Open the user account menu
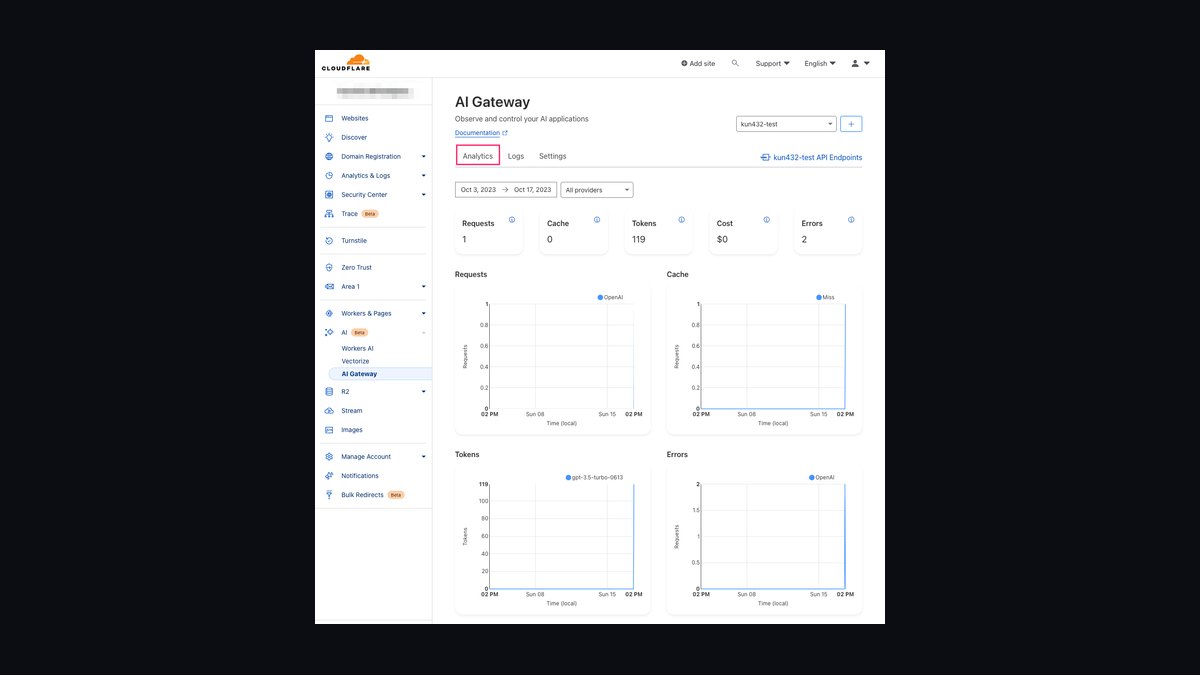 [x=860, y=63]
